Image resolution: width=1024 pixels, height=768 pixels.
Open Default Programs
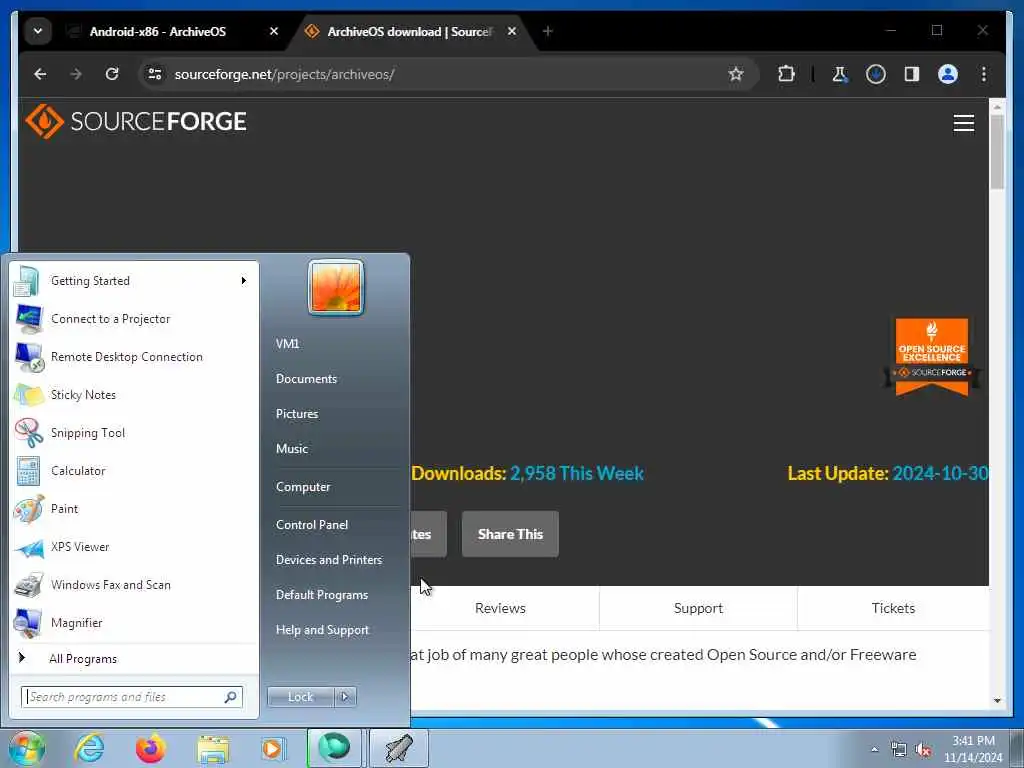(x=322, y=595)
